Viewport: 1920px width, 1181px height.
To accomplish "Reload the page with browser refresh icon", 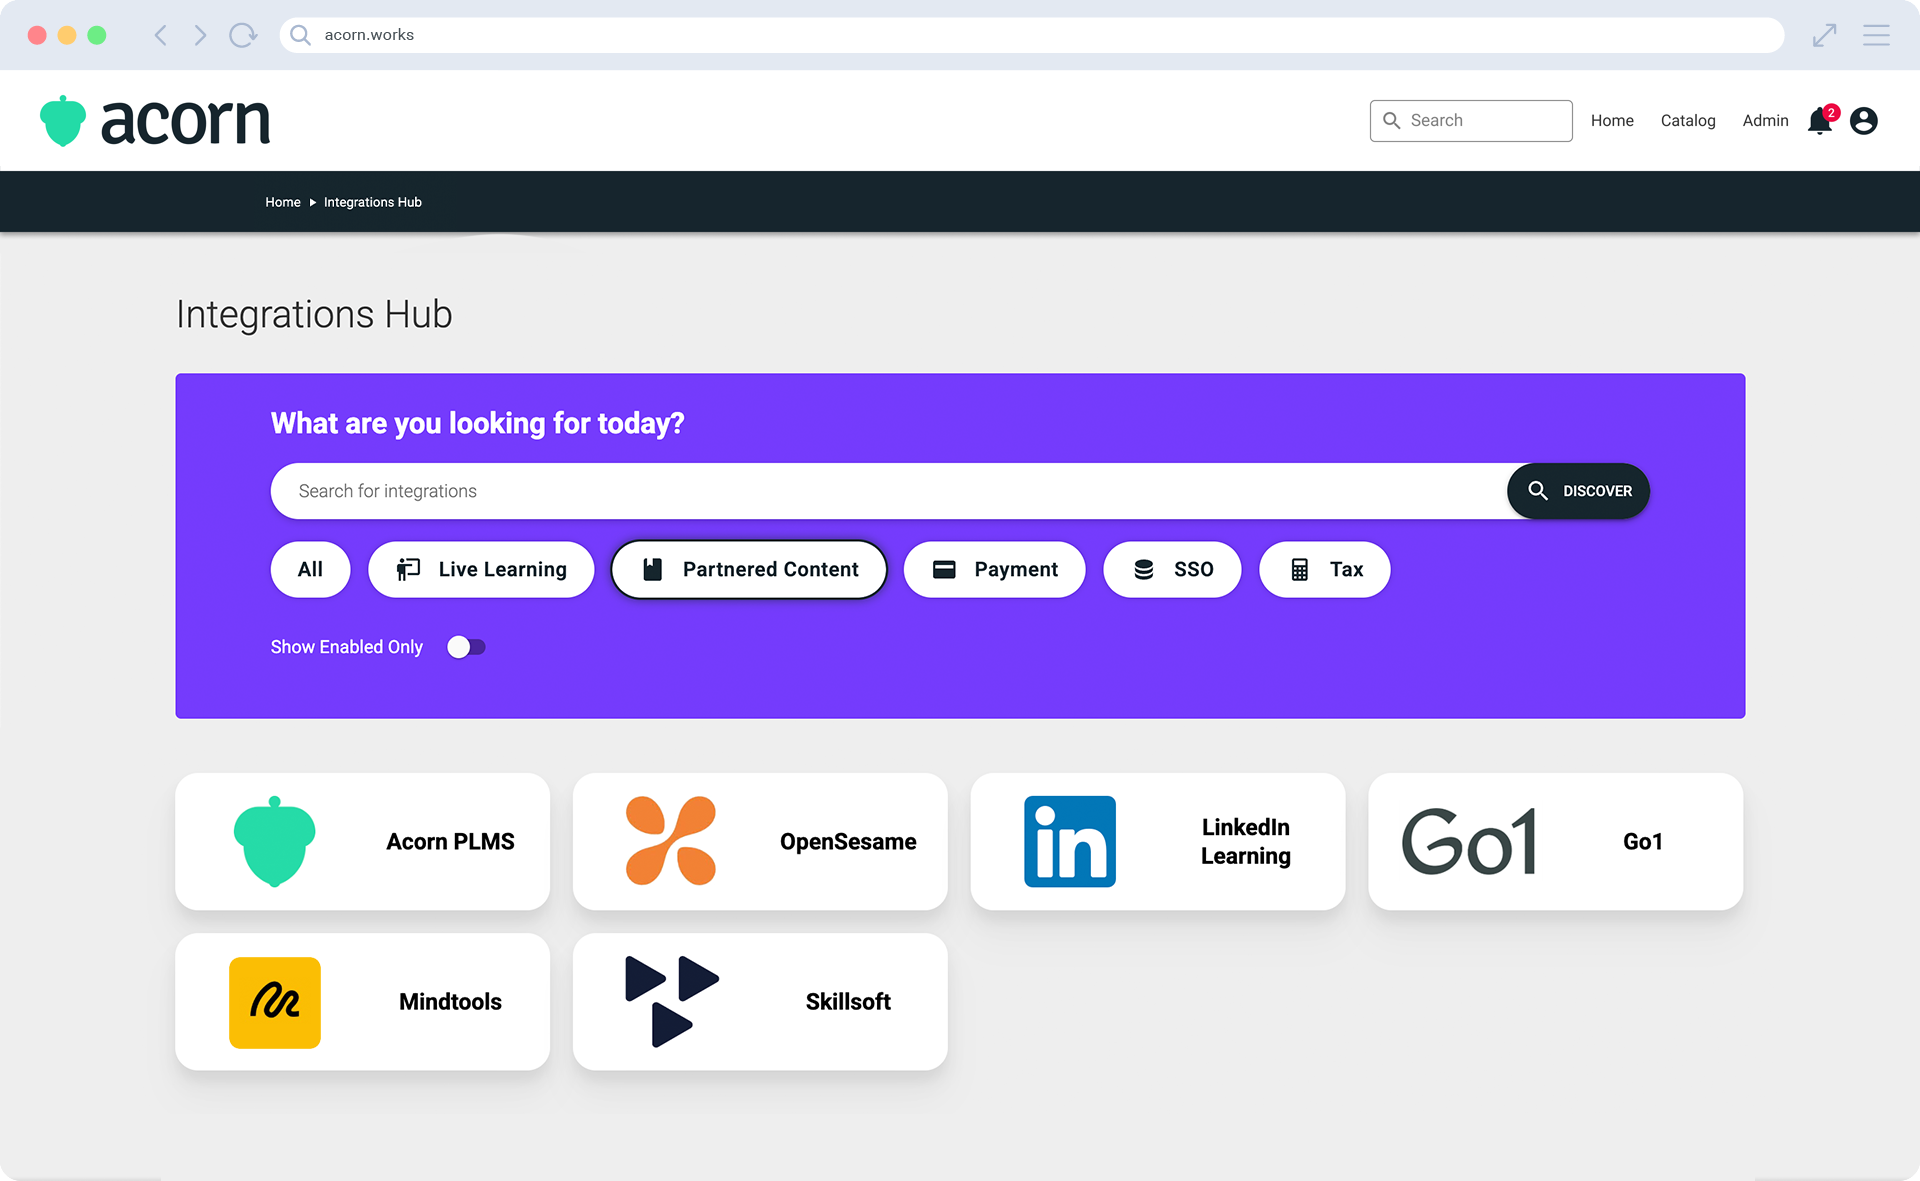I will click(242, 35).
